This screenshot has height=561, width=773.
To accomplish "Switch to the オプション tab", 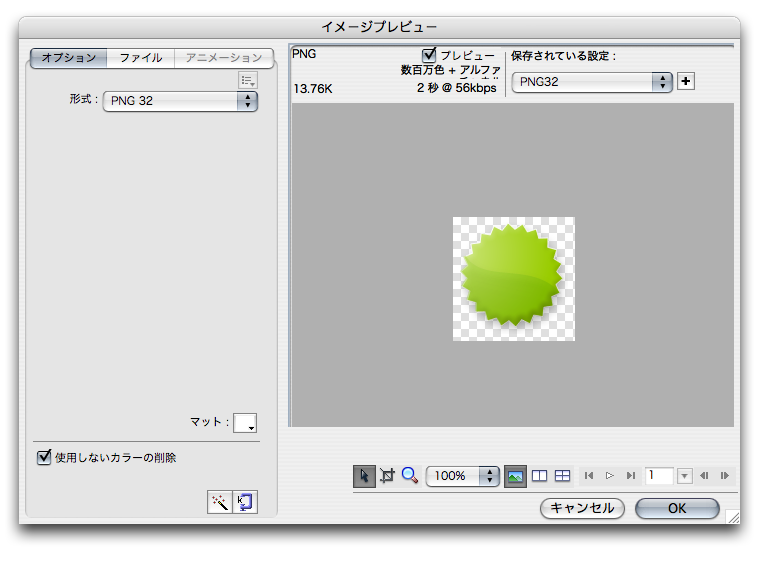I will (x=69, y=58).
